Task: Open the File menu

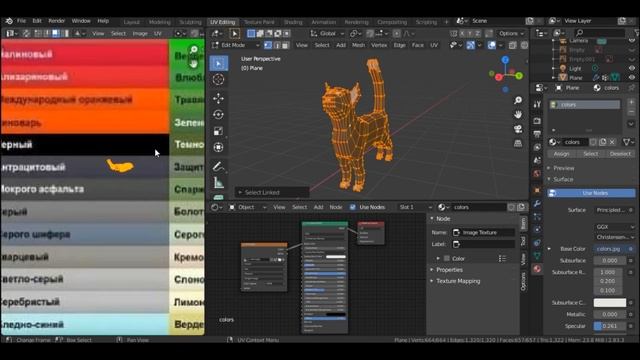Action: 21,21
